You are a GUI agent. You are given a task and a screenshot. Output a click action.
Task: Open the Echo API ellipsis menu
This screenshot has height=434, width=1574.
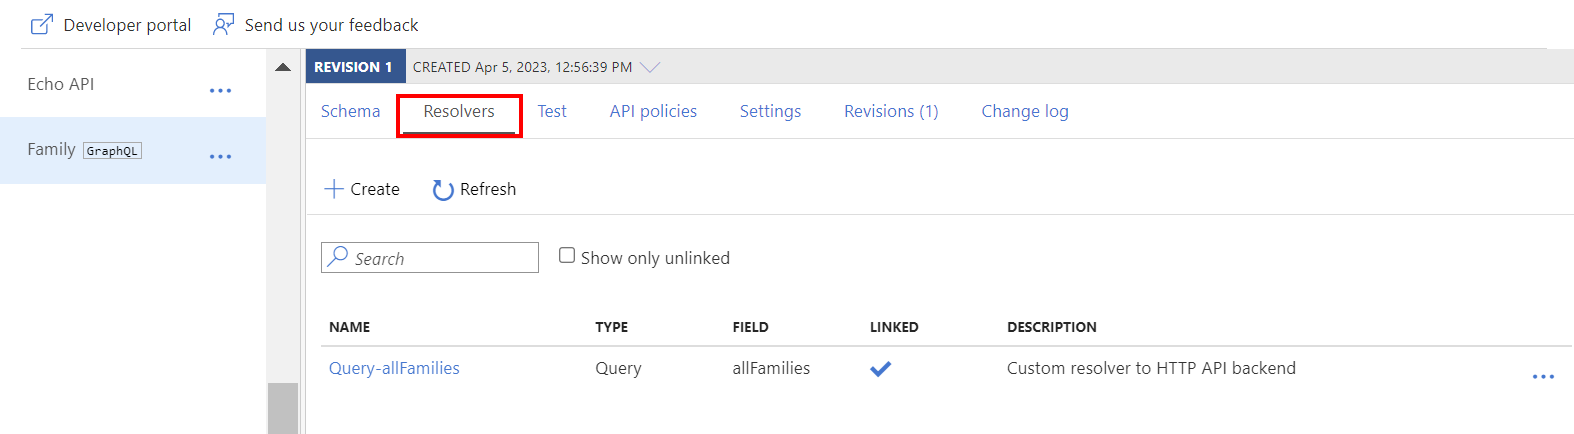(x=220, y=91)
